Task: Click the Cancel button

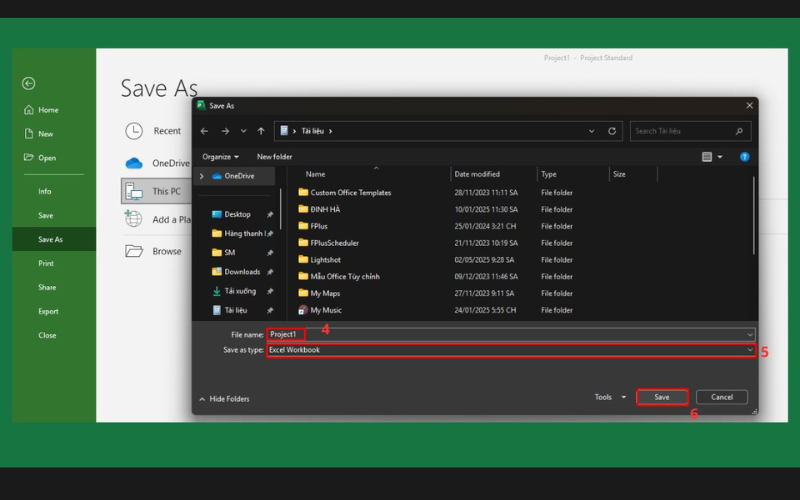Action: point(721,397)
